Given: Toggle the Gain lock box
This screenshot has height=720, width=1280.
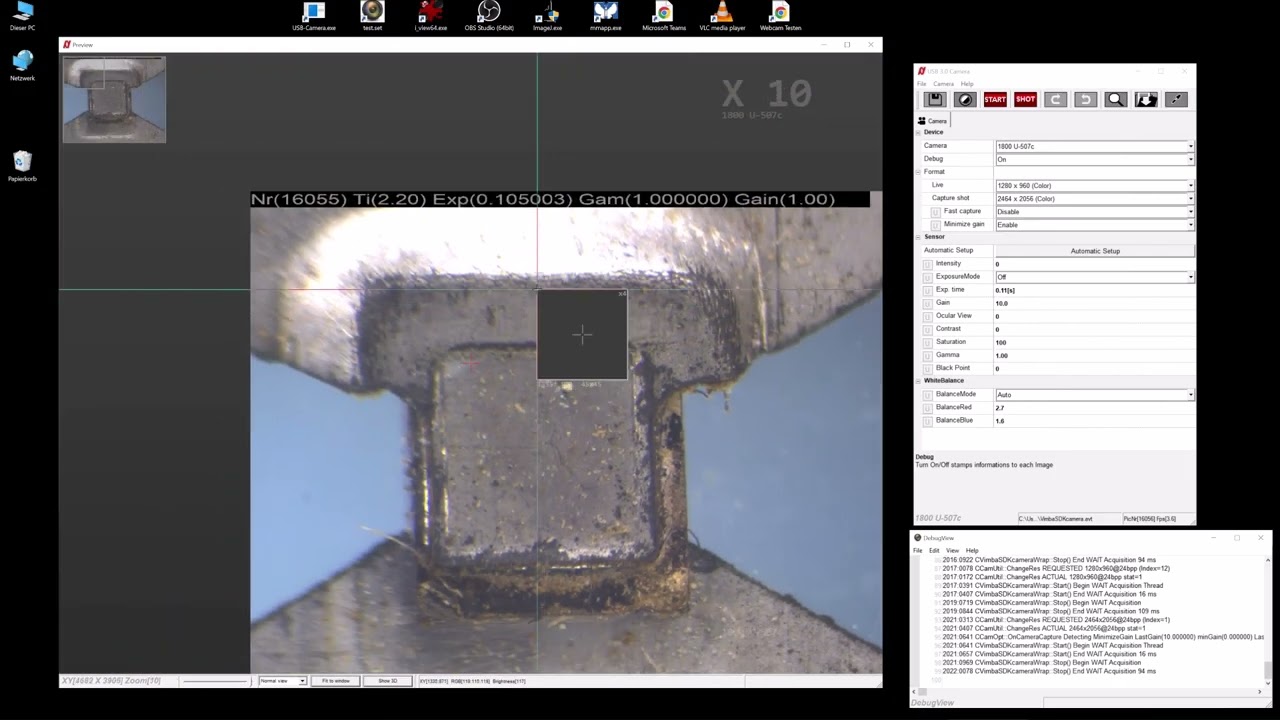Looking at the screenshot, I should point(928,303).
